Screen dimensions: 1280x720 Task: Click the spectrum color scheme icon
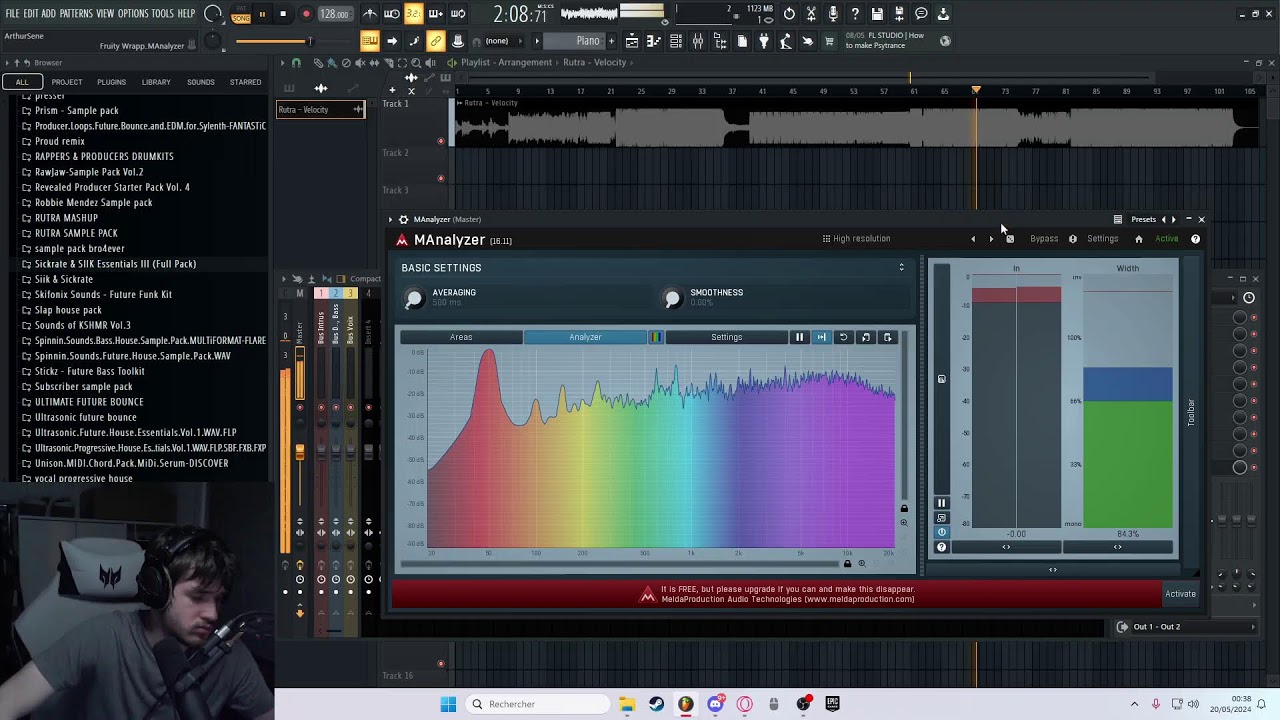tap(656, 337)
